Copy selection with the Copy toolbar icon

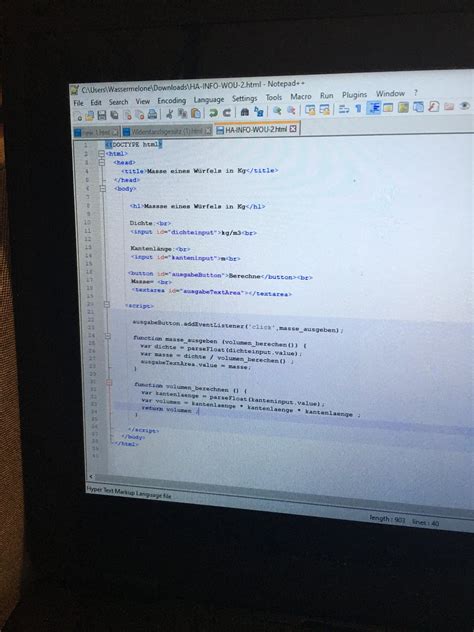(182, 114)
